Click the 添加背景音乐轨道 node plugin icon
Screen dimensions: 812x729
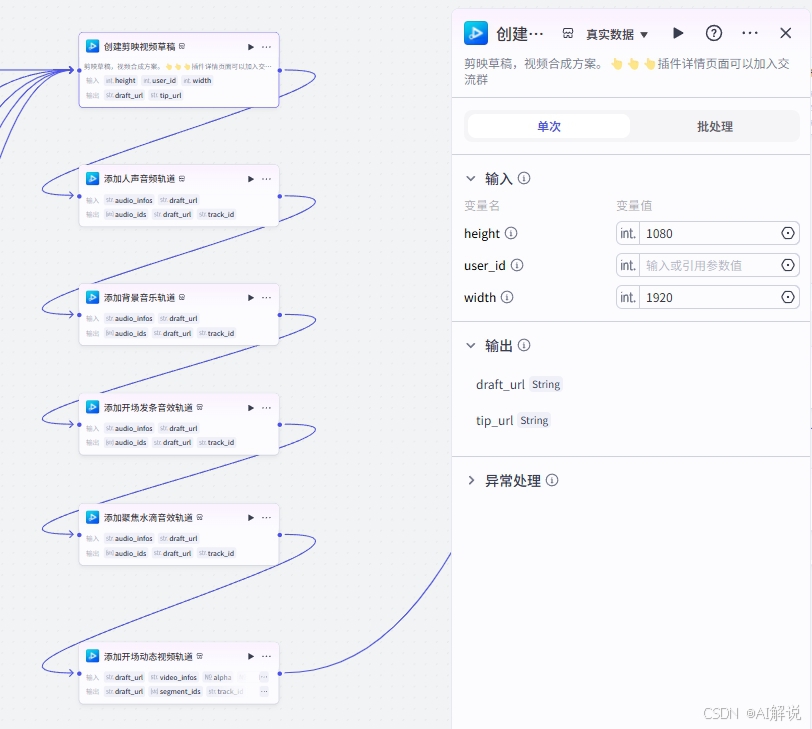(x=92, y=297)
